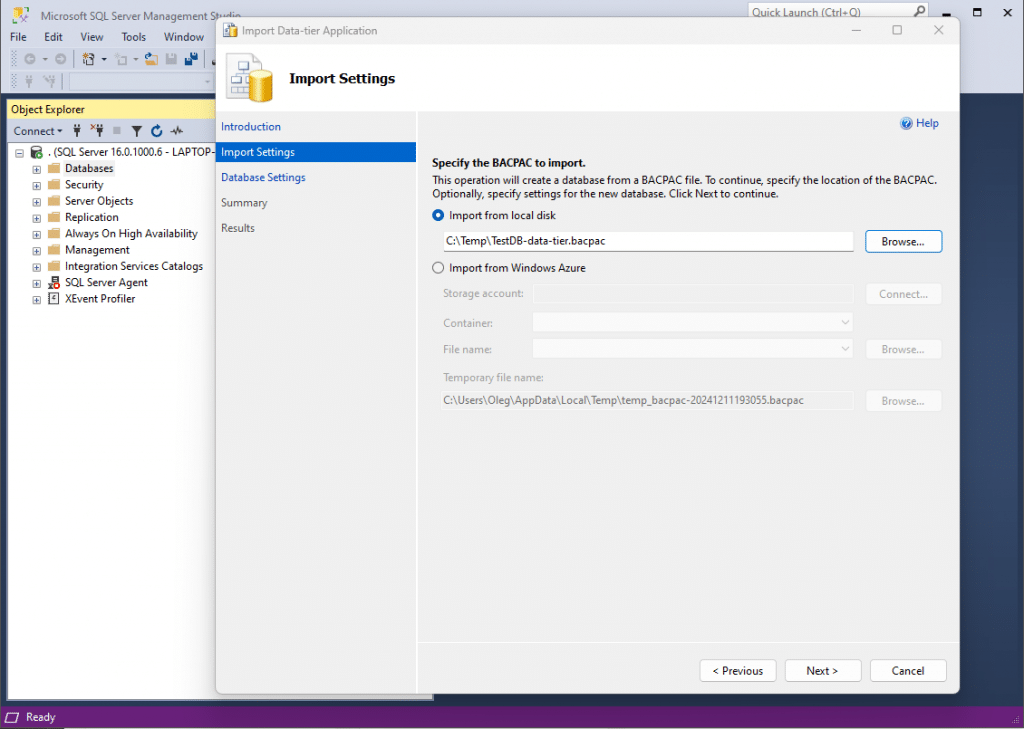Open the File menu

point(18,37)
